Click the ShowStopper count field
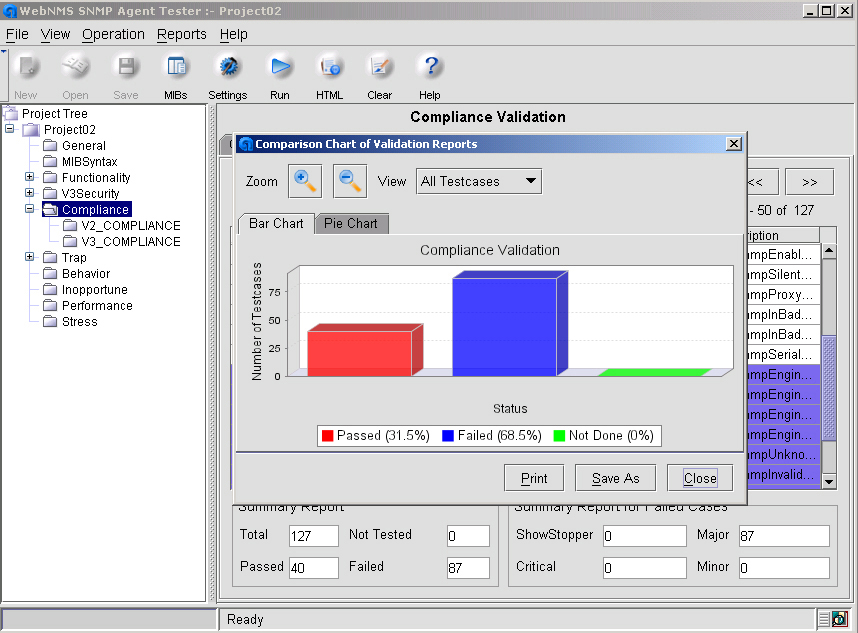Screen dimensions: 858x633 coord(645,536)
